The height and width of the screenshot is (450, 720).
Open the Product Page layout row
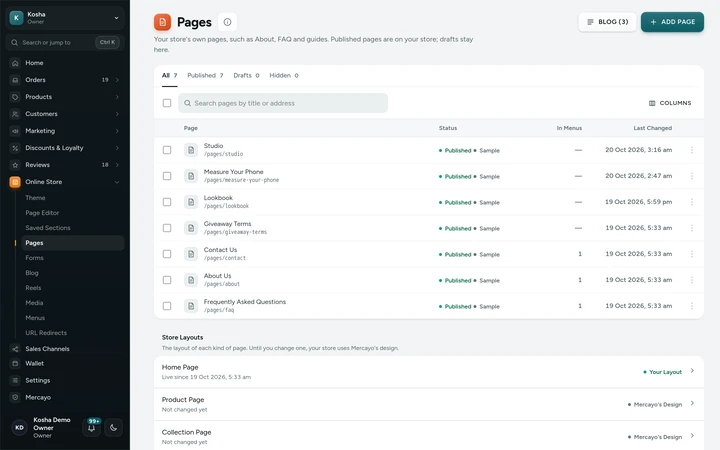(x=428, y=404)
